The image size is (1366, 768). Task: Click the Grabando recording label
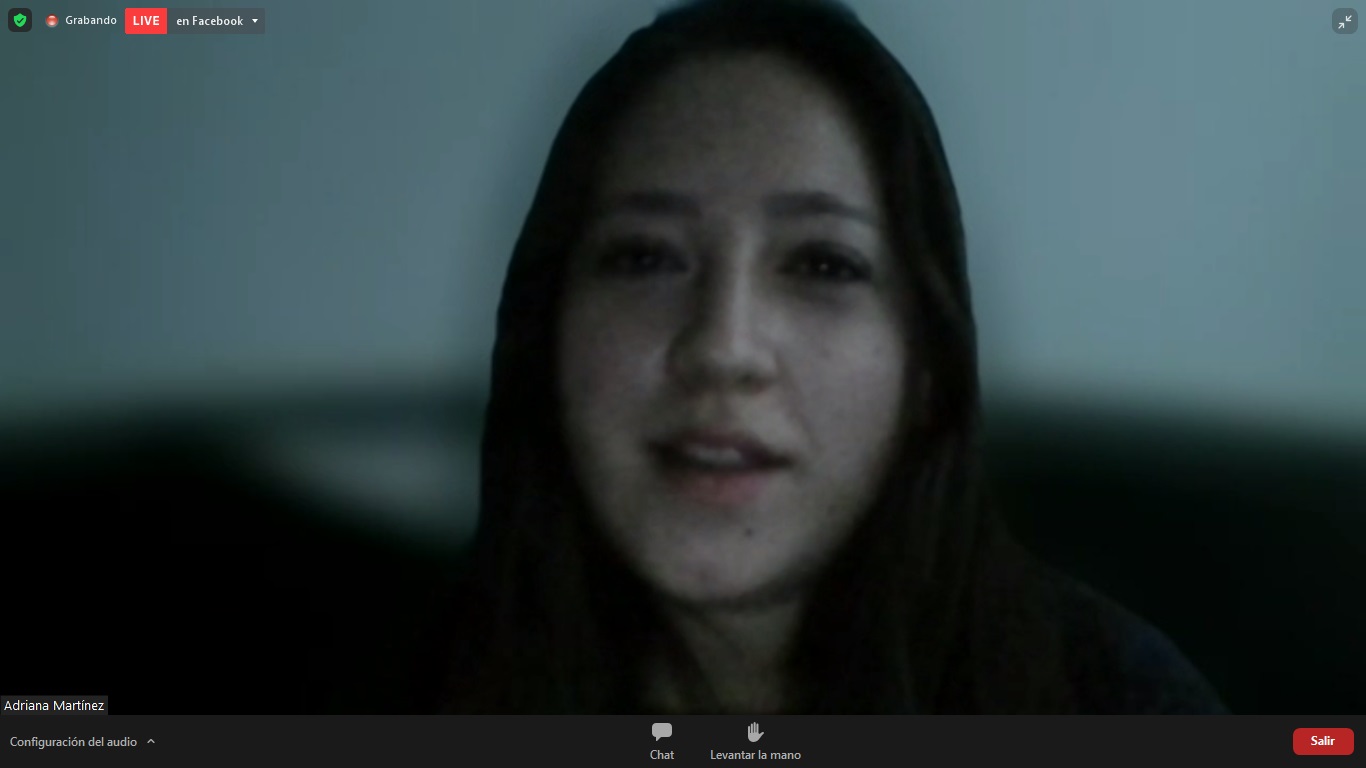[x=91, y=20]
